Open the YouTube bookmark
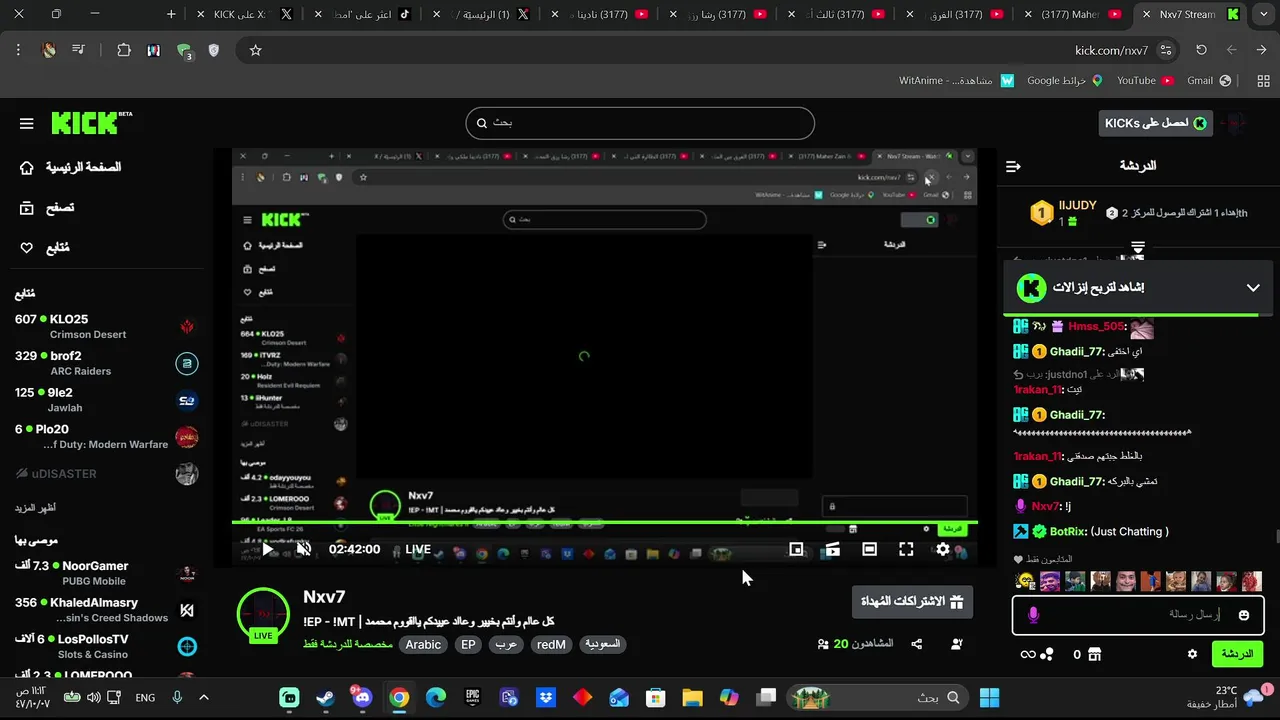 pos(1145,80)
